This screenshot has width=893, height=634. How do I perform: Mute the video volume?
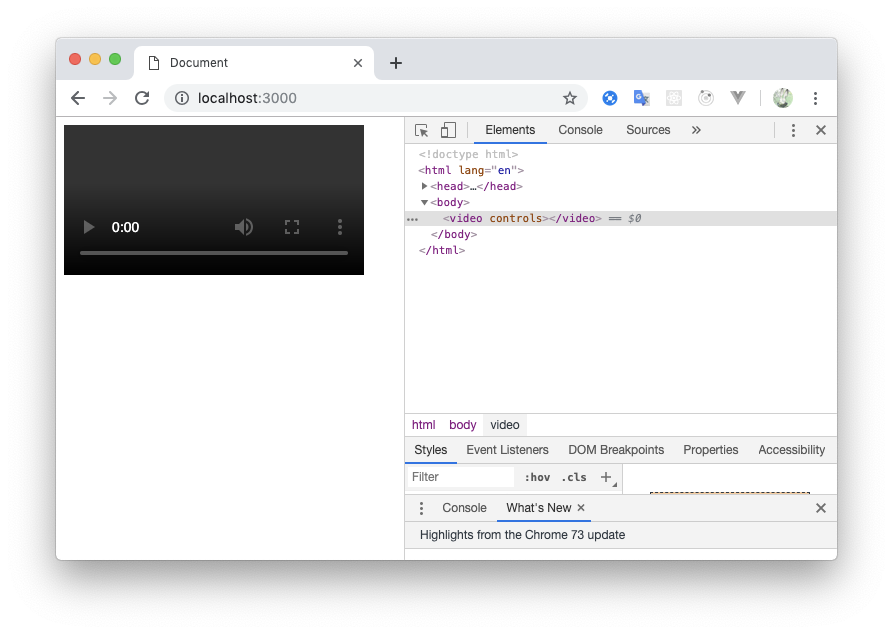pyautogui.click(x=244, y=227)
